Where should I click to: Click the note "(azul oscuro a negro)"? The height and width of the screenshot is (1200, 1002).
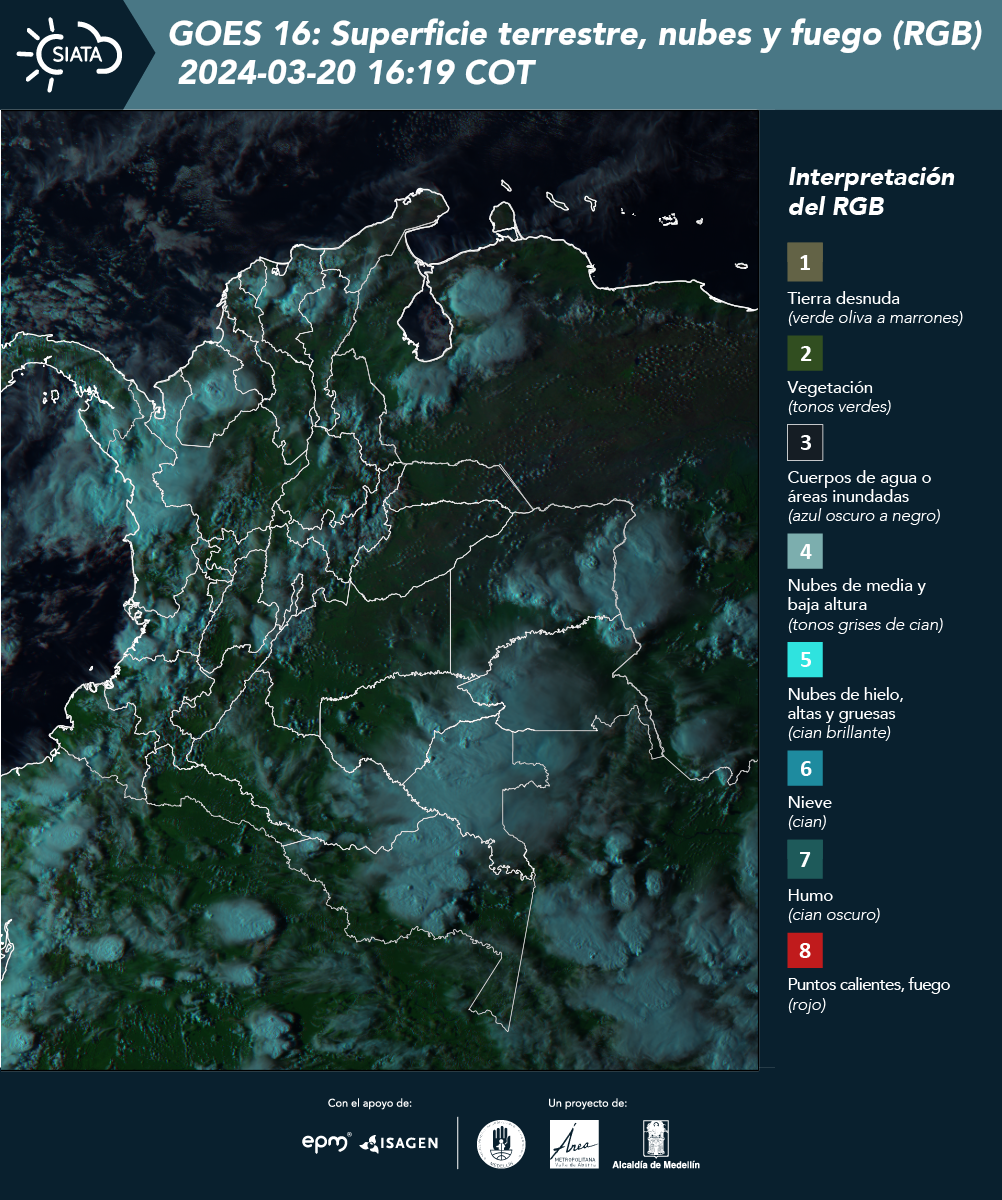864,516
